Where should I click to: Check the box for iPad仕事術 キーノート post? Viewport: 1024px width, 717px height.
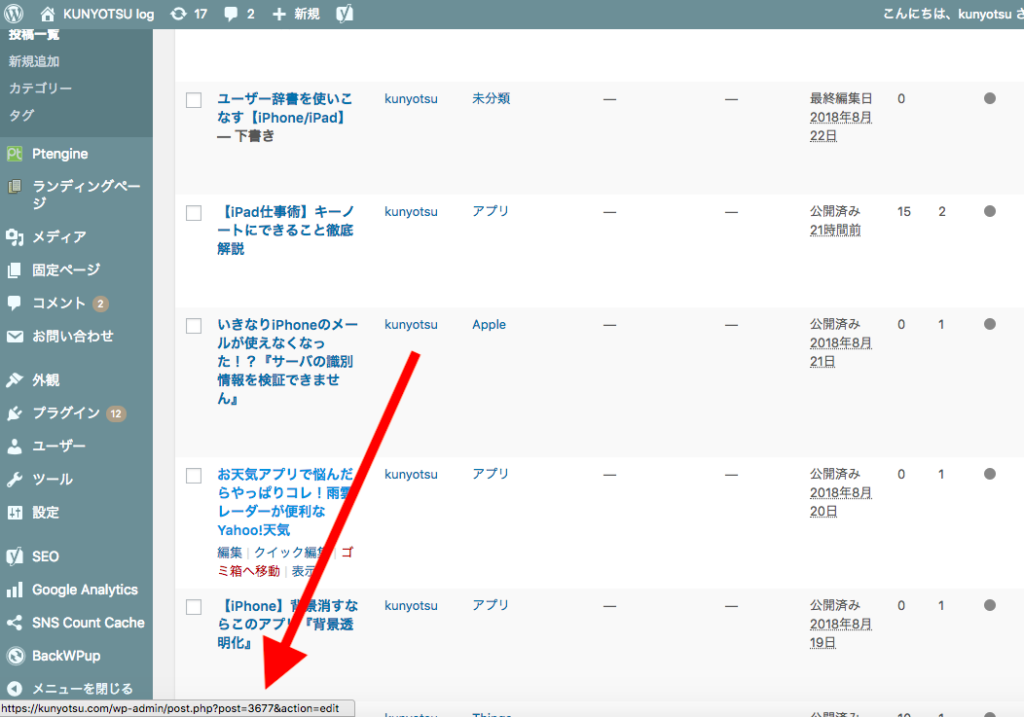pos(194,213)
